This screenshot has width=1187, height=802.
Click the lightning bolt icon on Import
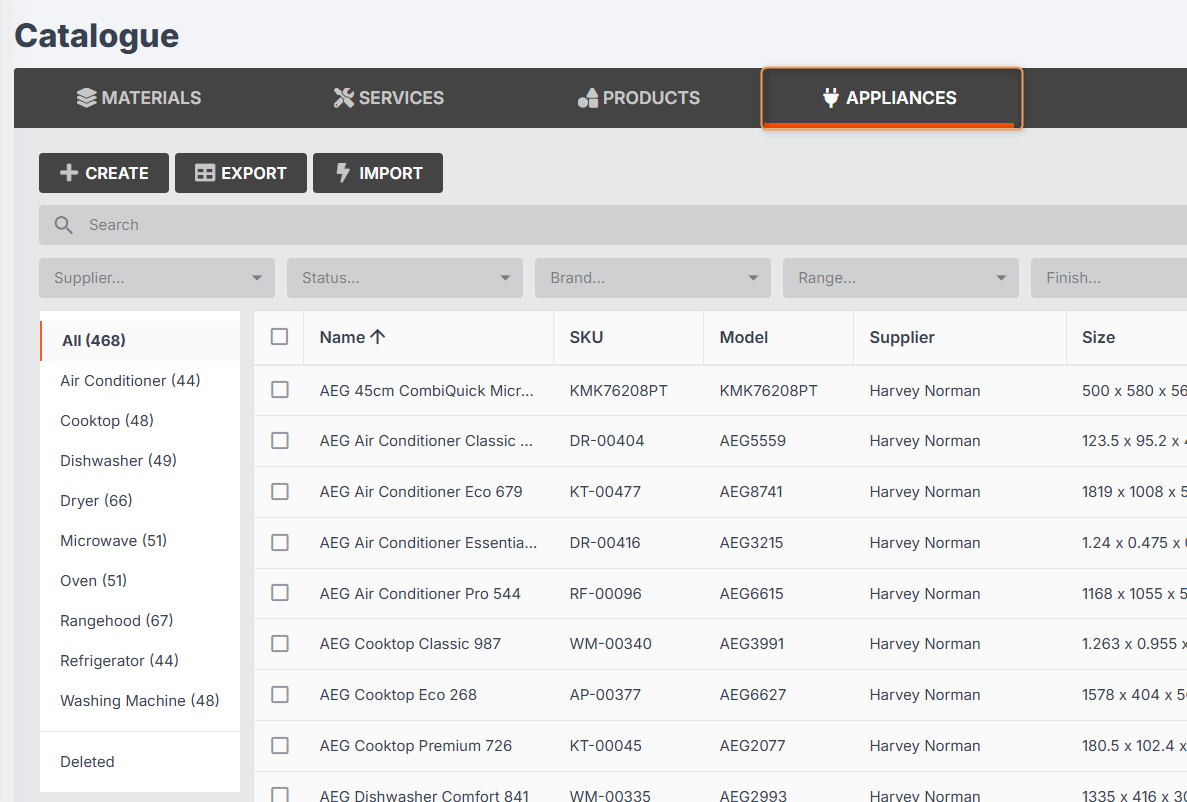pos(343,173)
